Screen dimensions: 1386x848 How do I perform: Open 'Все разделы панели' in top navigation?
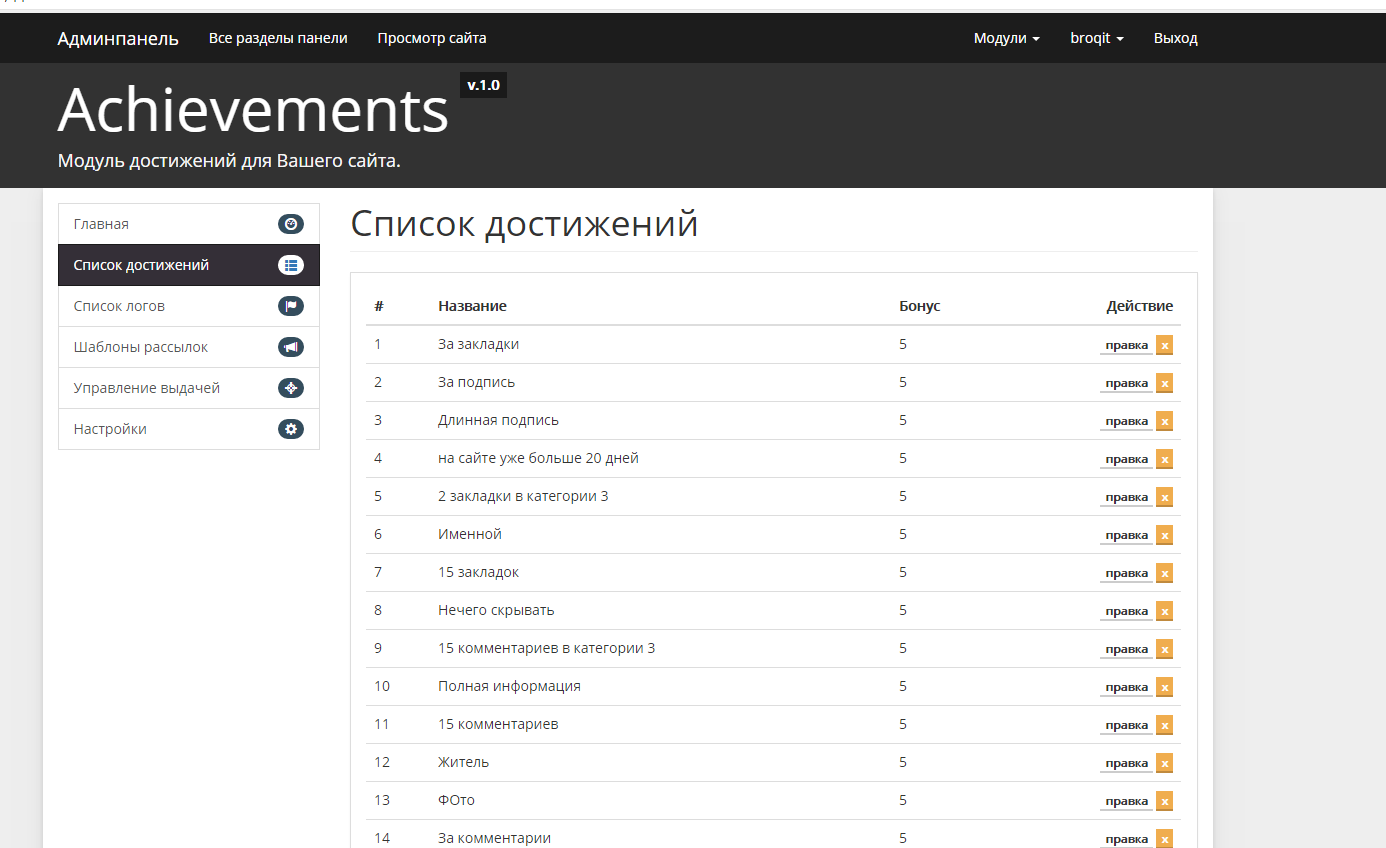[x=278, y=38]
